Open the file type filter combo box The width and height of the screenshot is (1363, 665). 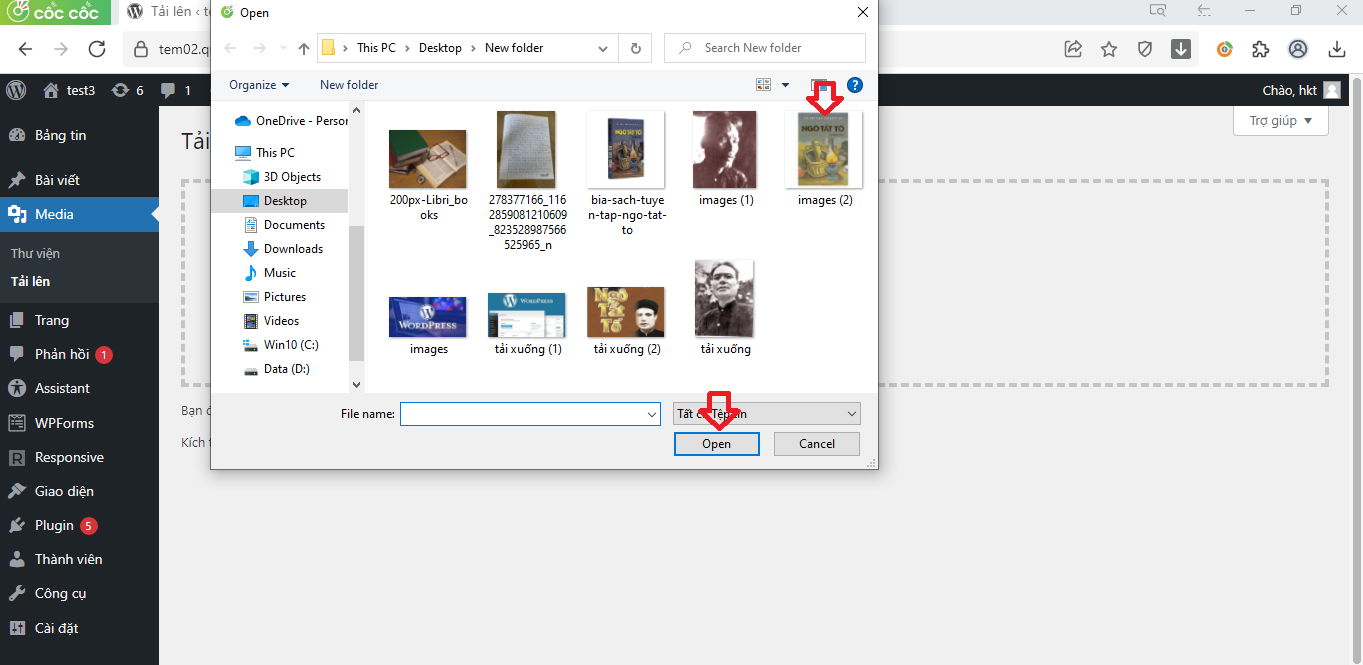[767, 414]
